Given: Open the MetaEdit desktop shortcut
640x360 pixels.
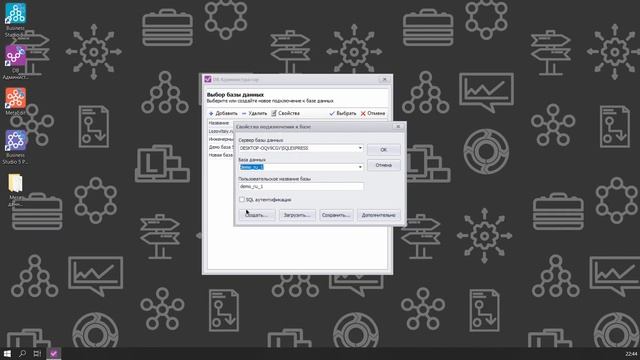Looking at the screenshot, I should coord(16,101).
